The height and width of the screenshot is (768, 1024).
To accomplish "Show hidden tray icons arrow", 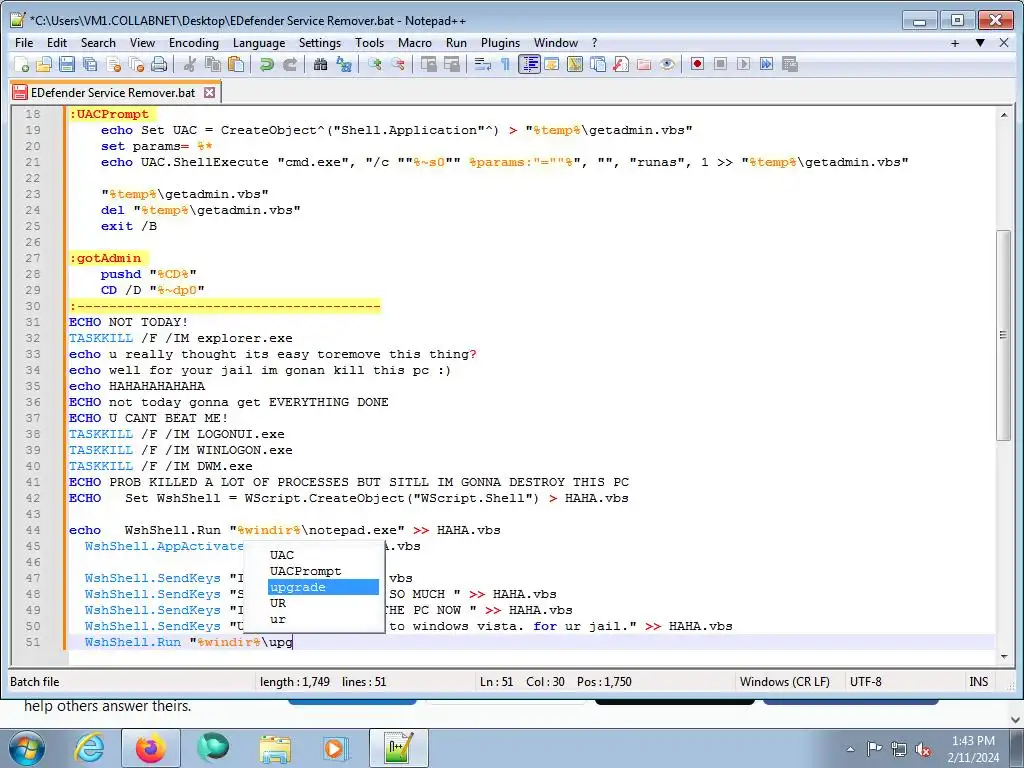I will pyautogui.click(x=850, y=748).
